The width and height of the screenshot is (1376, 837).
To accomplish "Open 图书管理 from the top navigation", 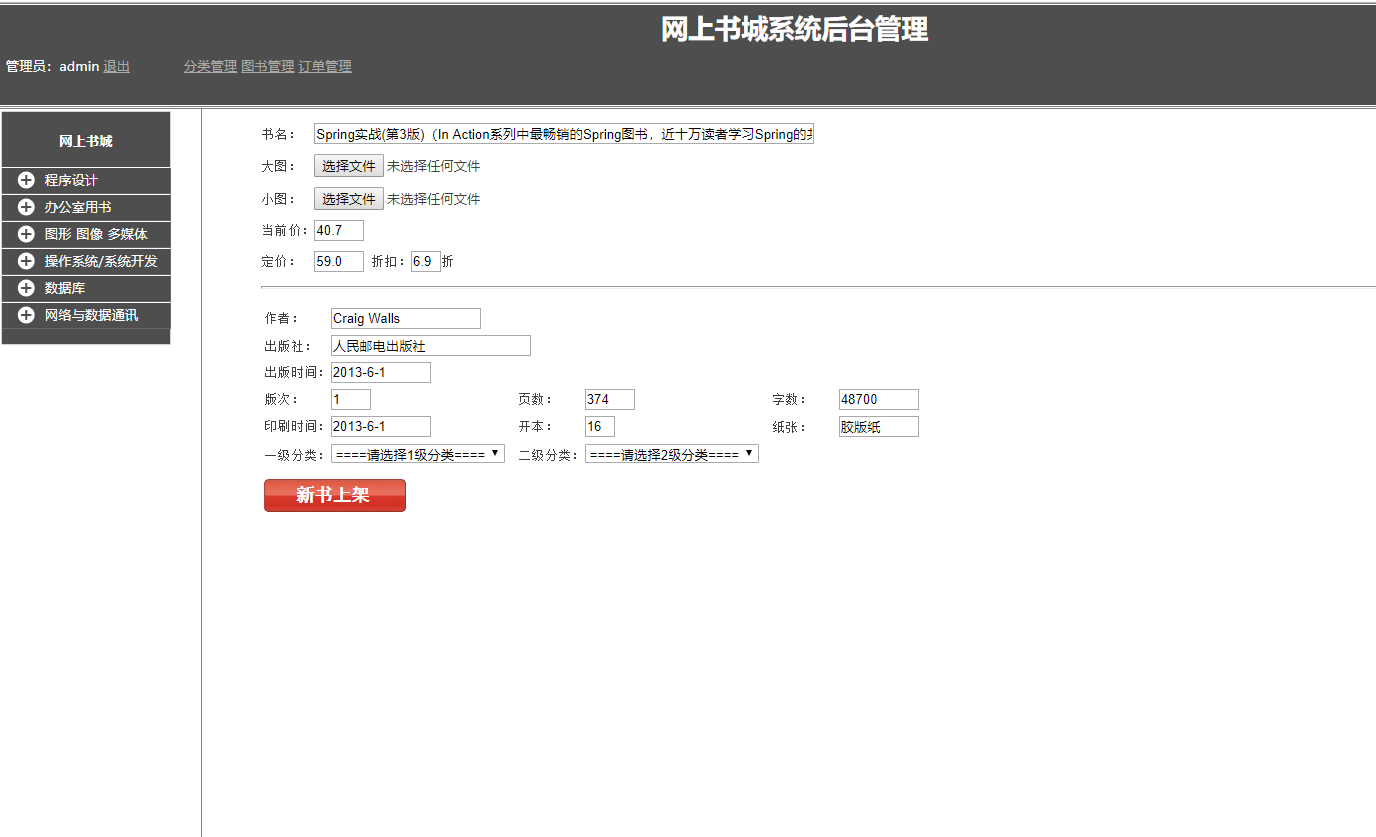I will click(x=266, y=66).
